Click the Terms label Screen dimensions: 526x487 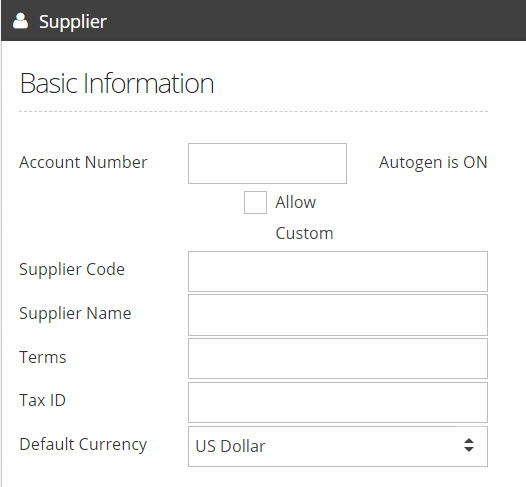[43, 357]
